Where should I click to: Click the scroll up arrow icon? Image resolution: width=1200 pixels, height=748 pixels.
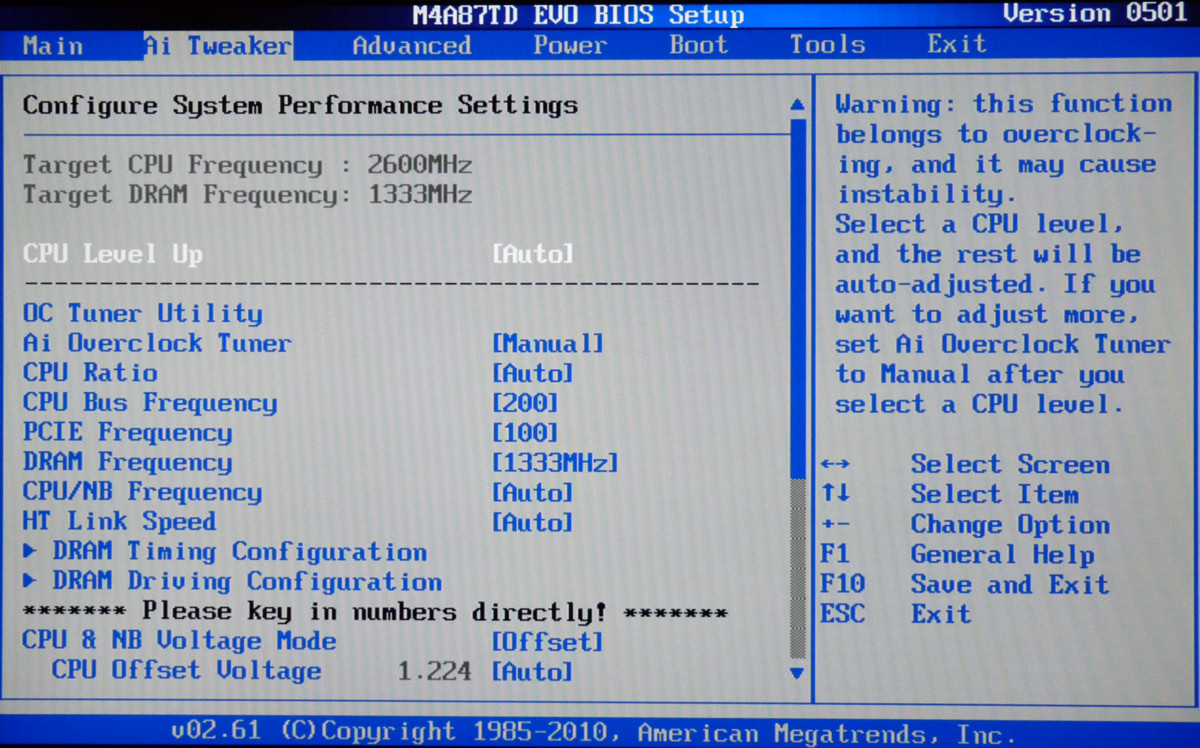click(797, 104)
